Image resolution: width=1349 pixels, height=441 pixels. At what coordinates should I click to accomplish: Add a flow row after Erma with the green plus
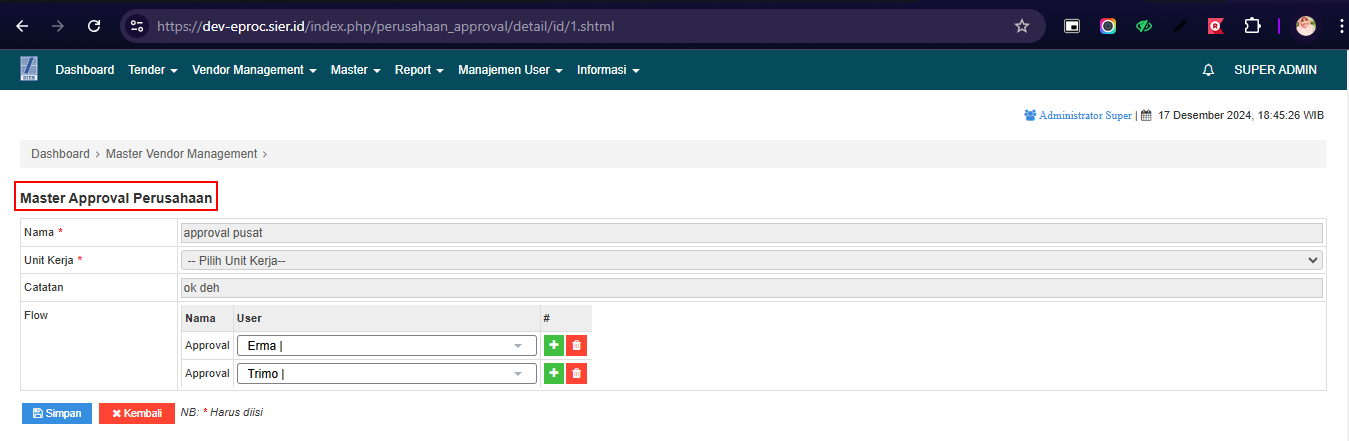[x=553, y=346]
